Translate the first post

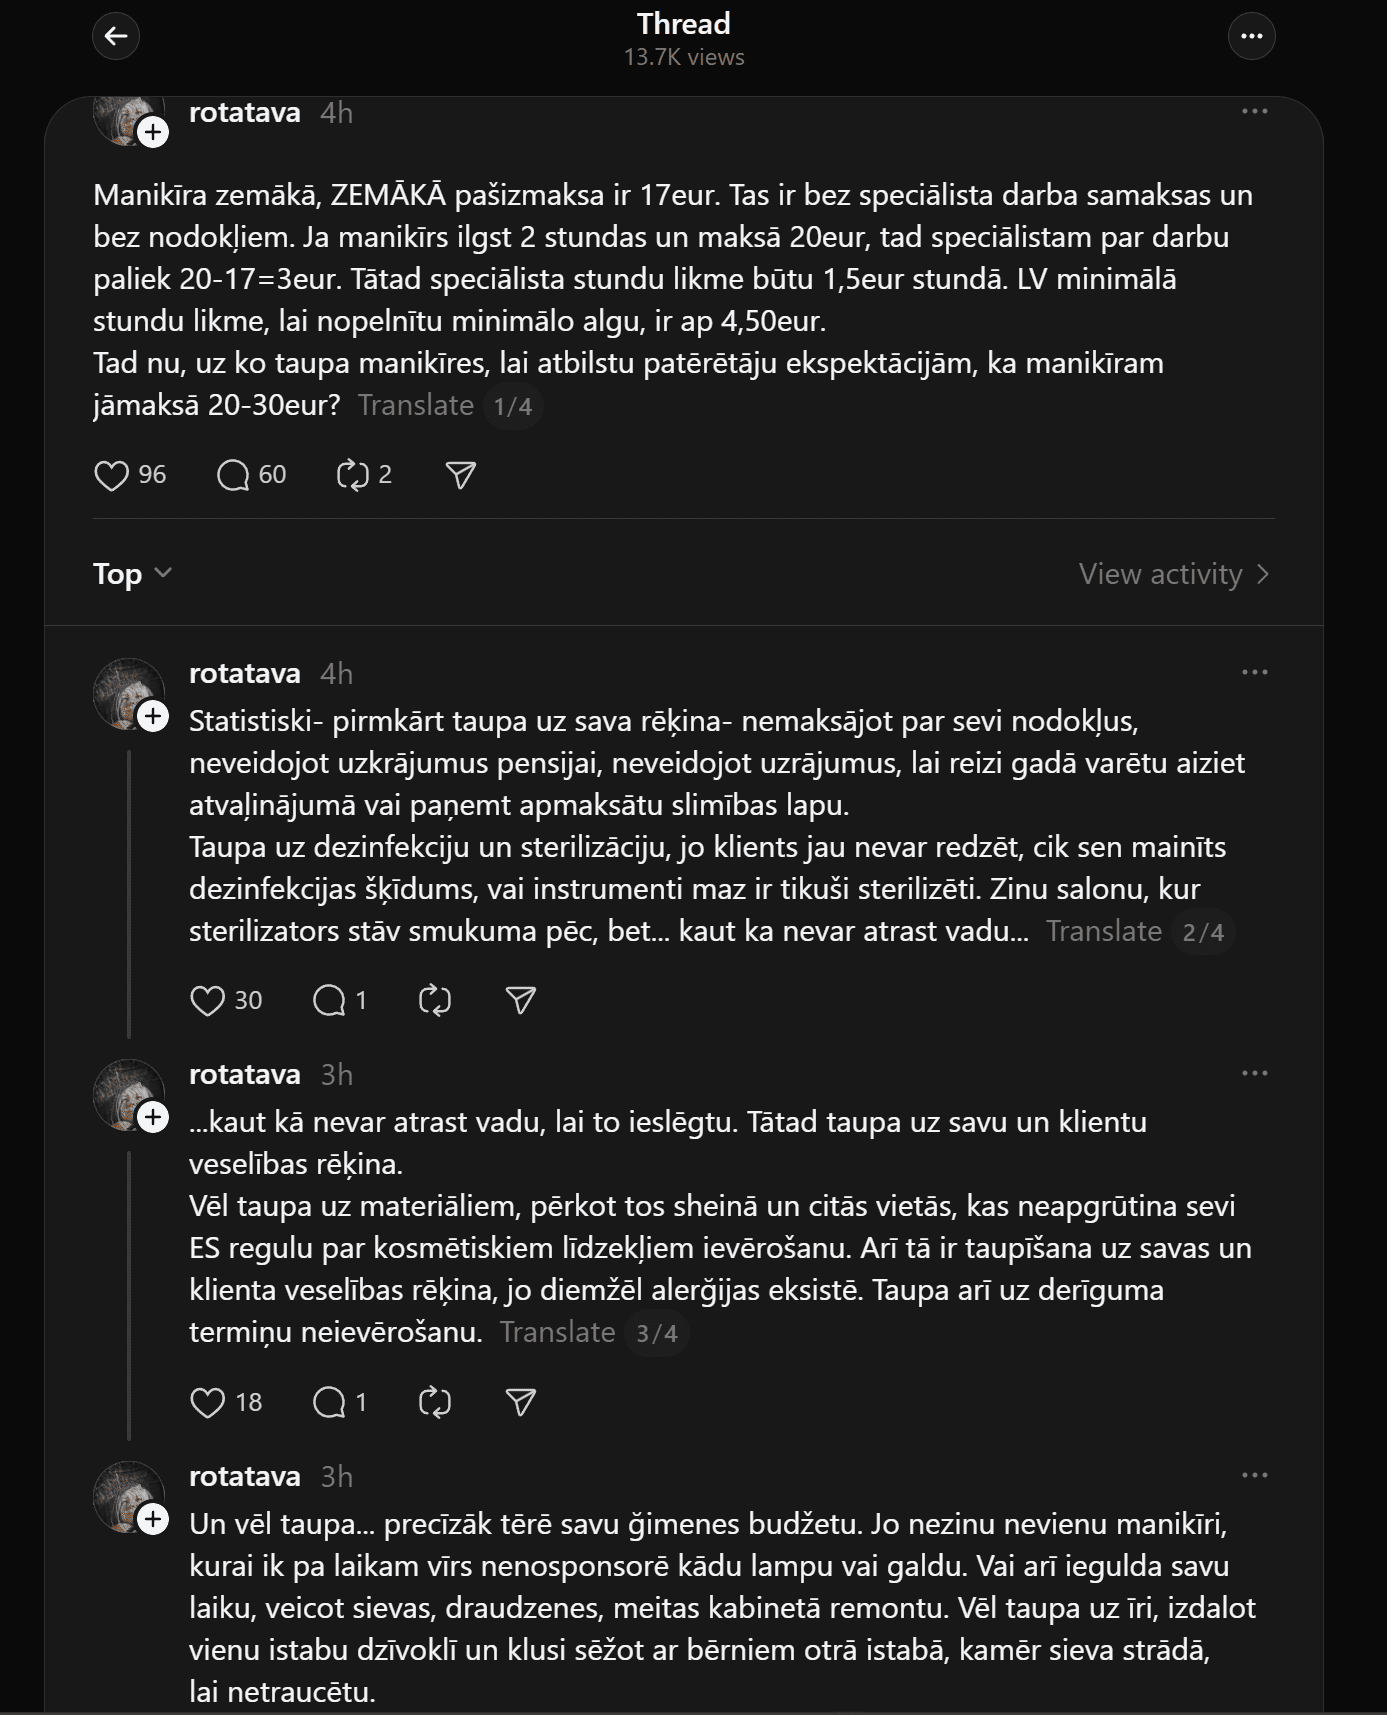[x=416, y=405]
